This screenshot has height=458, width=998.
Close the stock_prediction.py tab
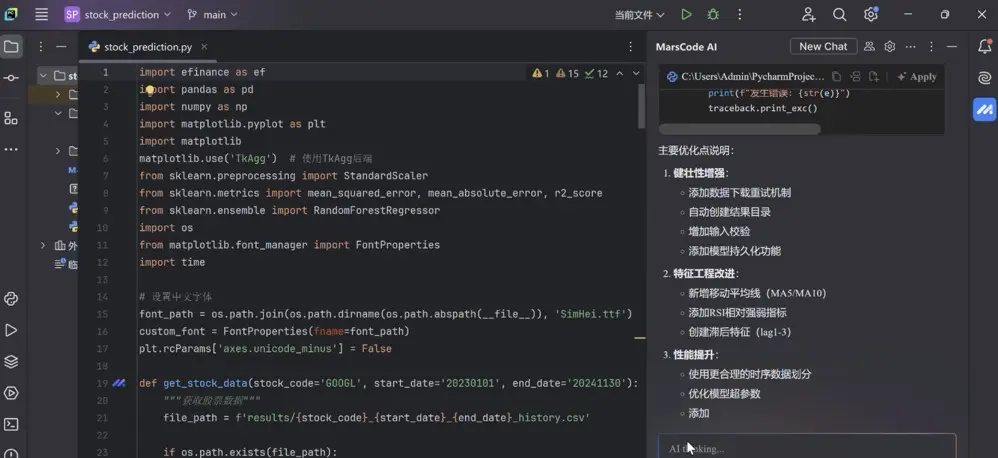pyautogui.click(x=204, y=46)
